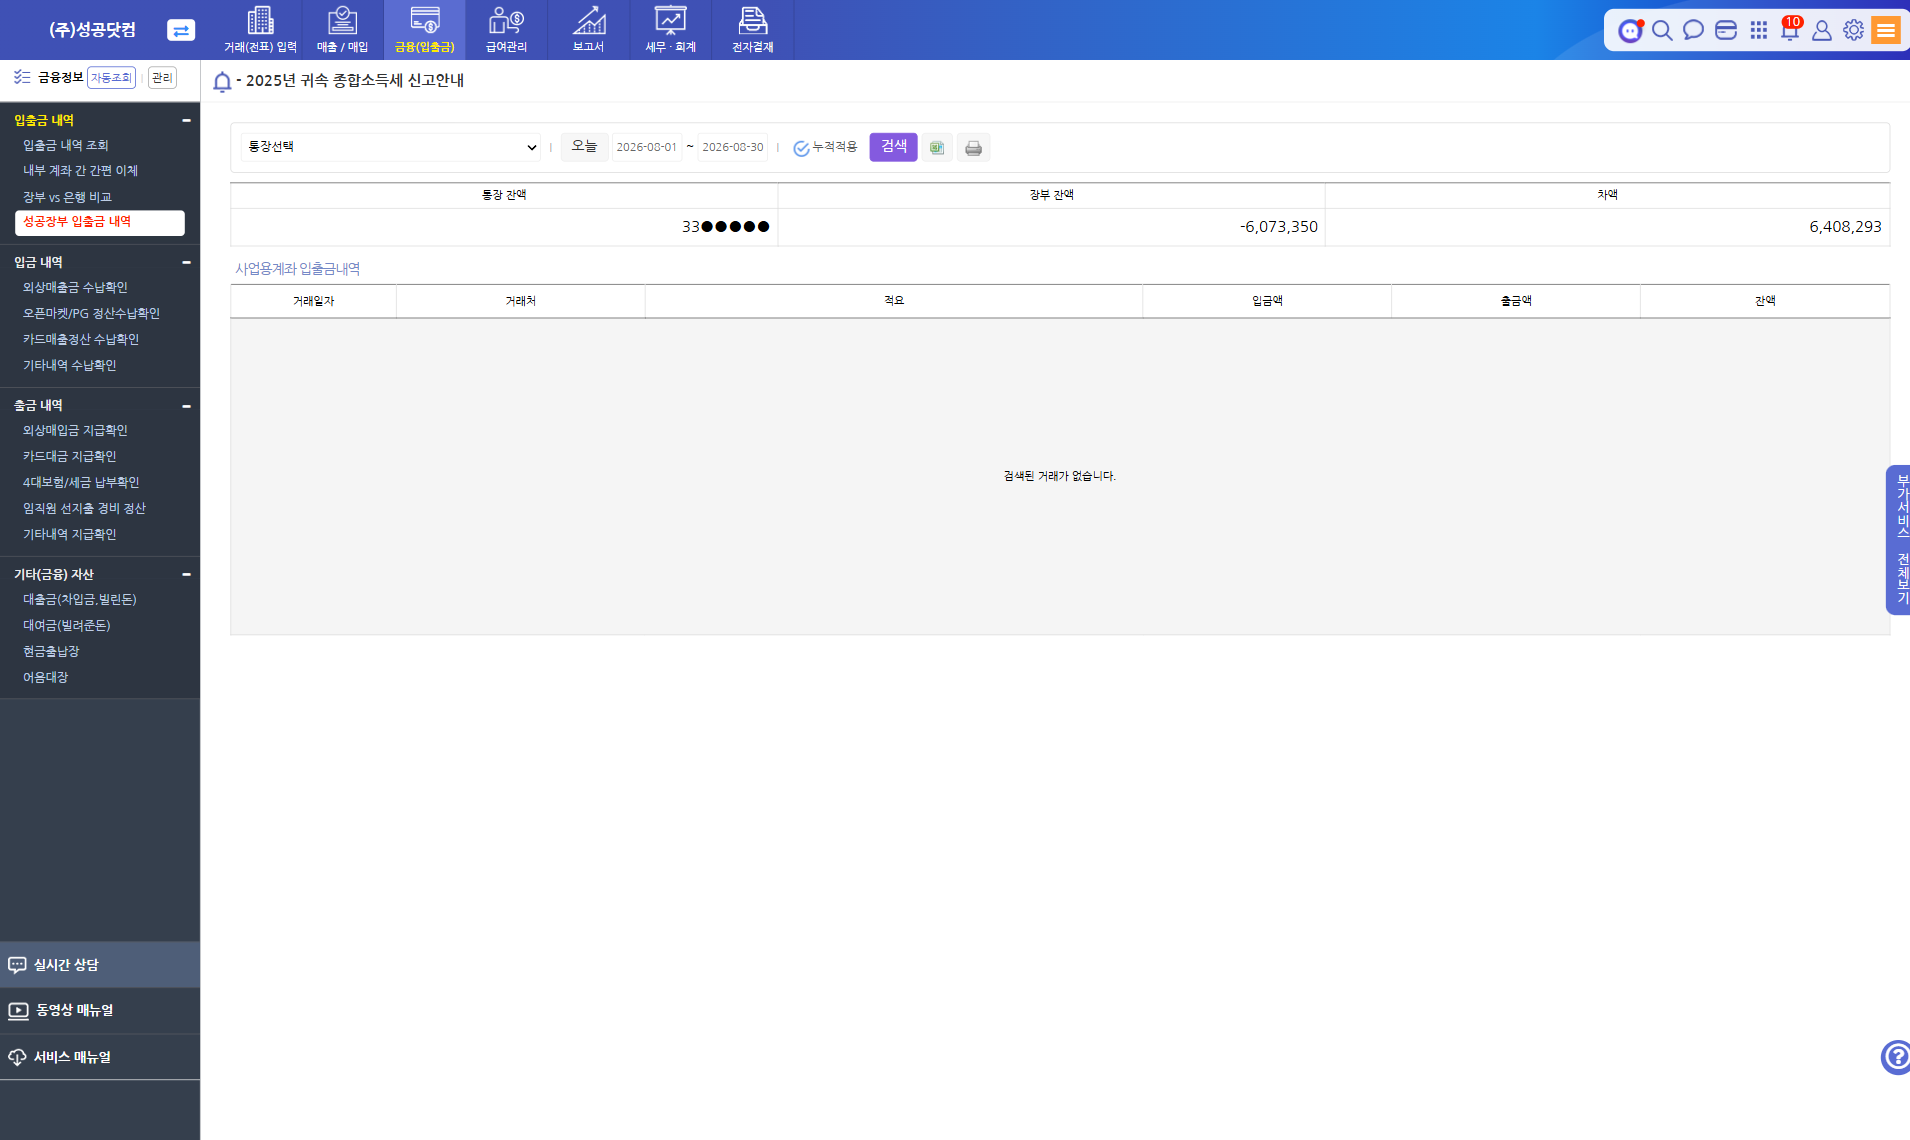Click the end date field 2026-08-30
The image size is (1910, 1140).
[732, 147]
